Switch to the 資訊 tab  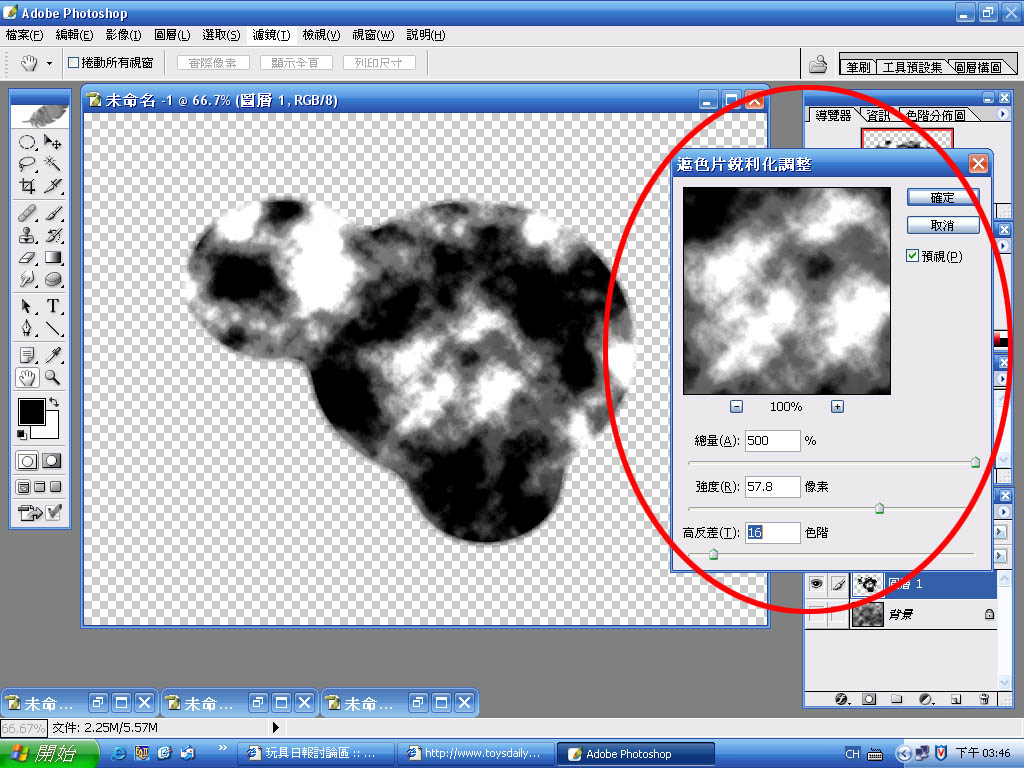click(x=878, y=115)
